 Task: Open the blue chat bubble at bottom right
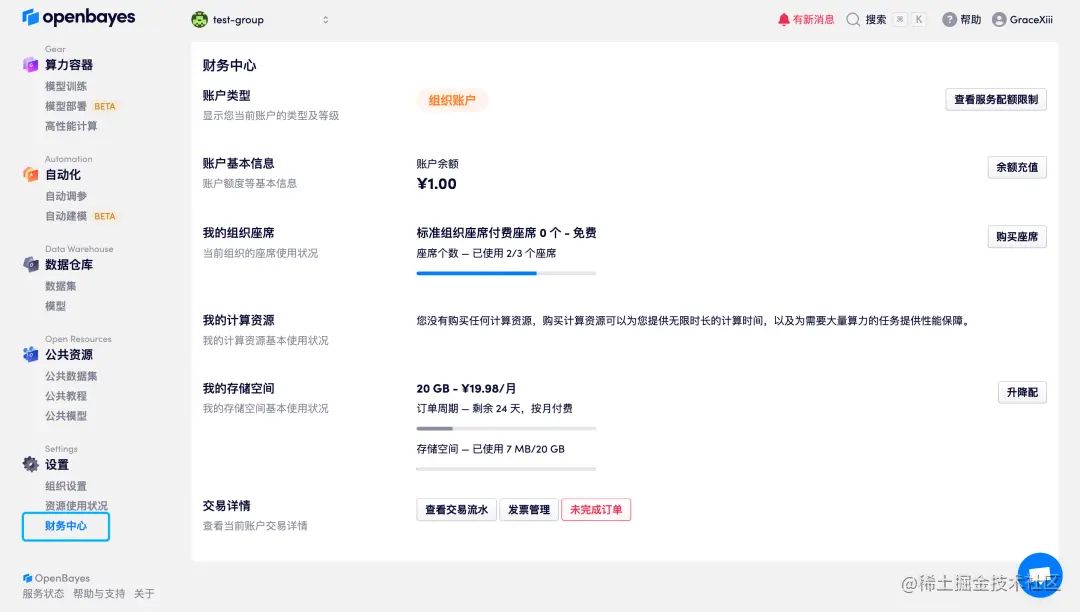click(1039, 574)
